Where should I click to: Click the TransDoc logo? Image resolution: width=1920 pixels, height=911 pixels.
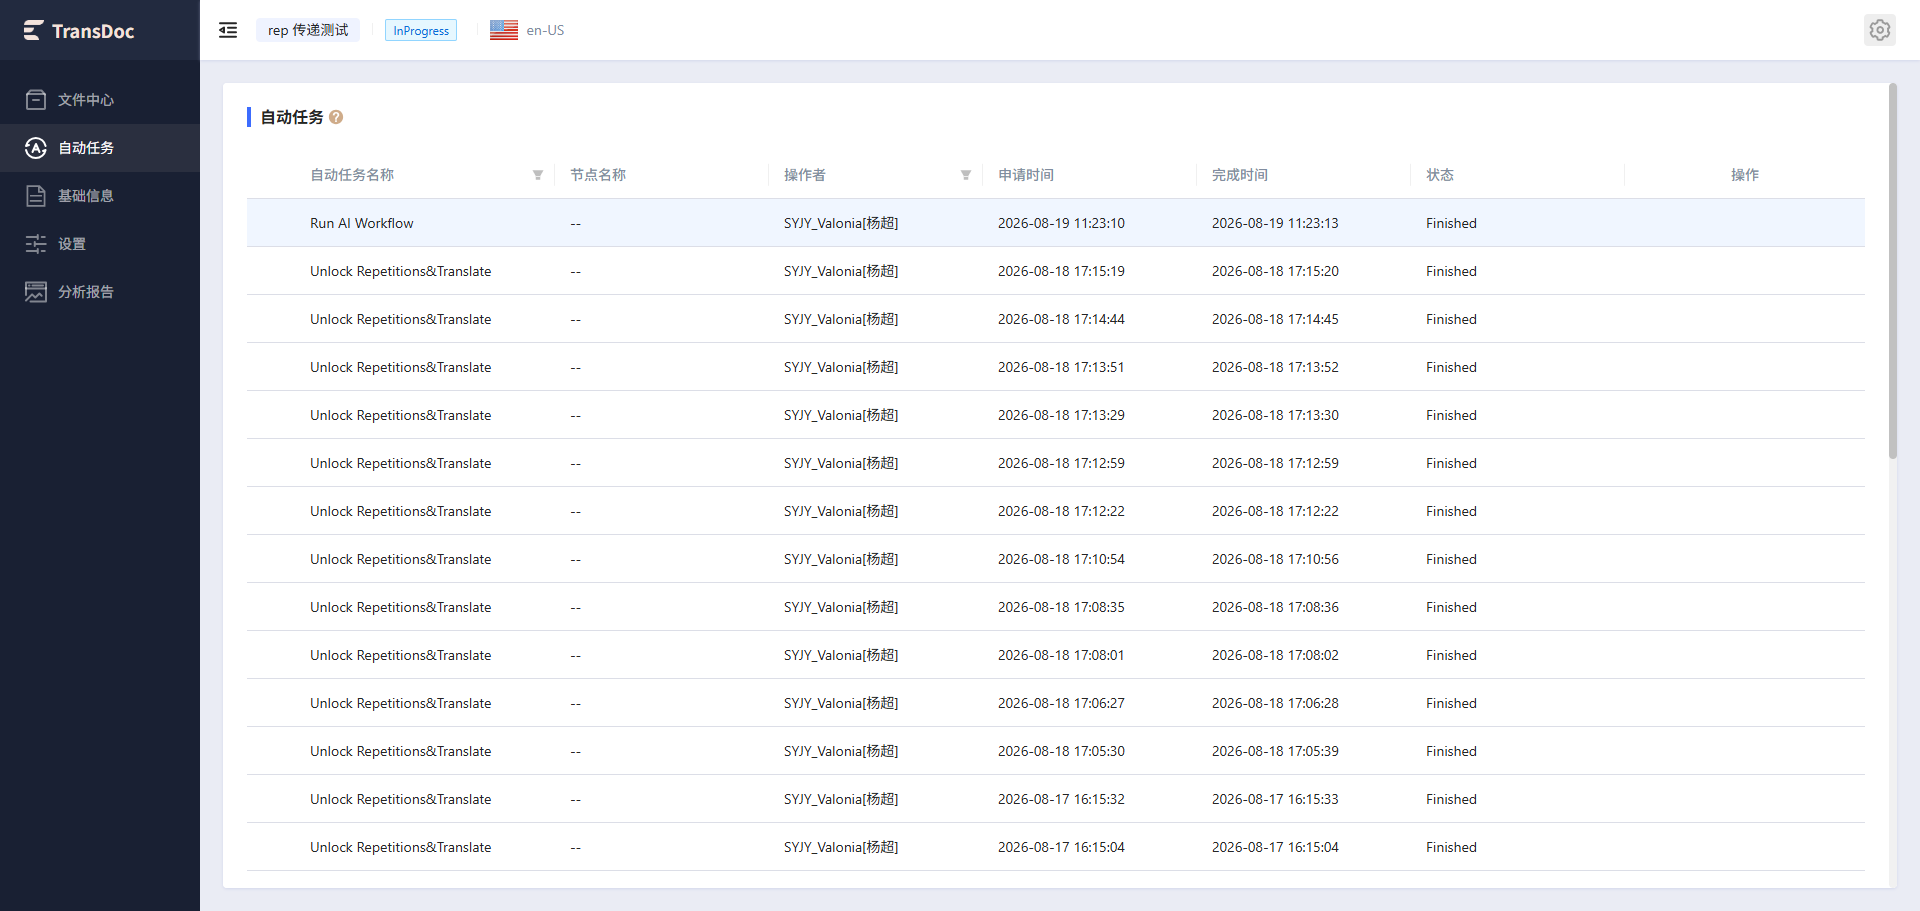pos(79,31)
